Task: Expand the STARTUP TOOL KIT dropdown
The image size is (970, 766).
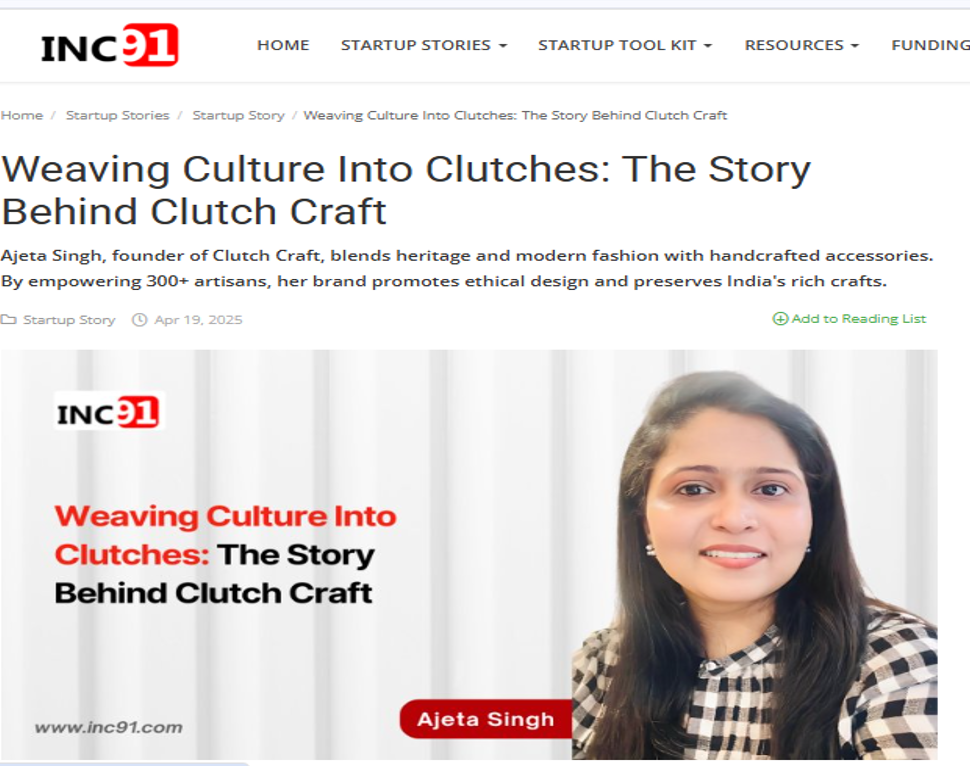Action: coord(625,45)
